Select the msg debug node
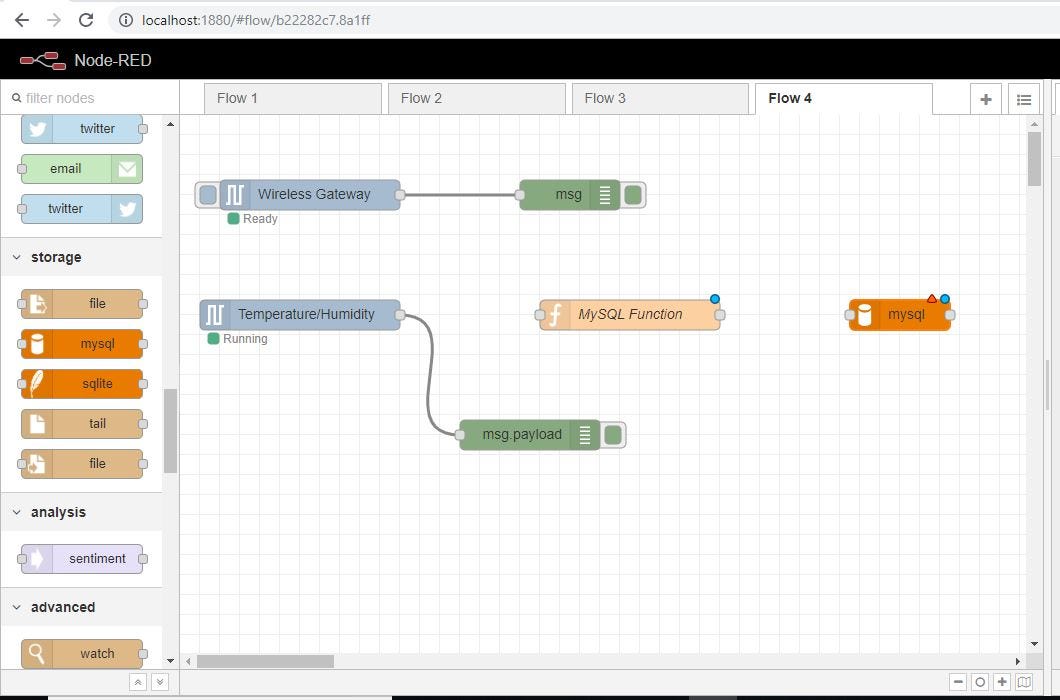This screenshot has width=1060, height=700. 569,195
